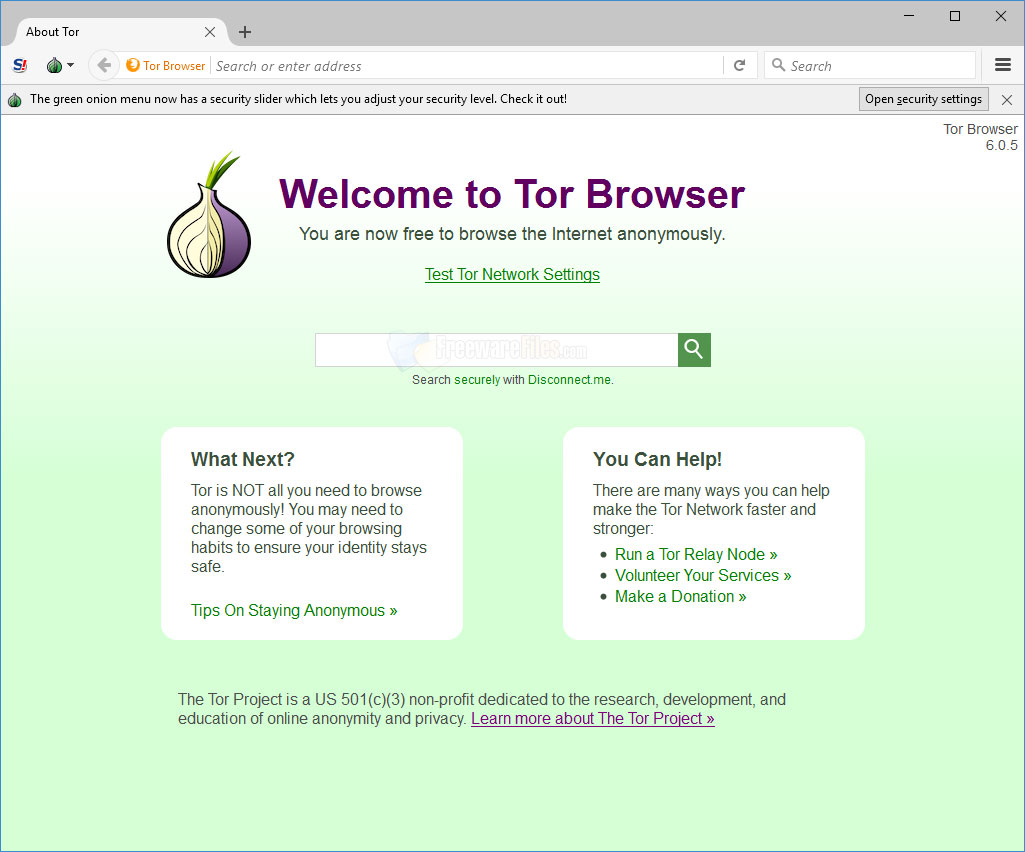Open Run a Tor Relay Node link
The width and height of the screenshot is (1025, 852).
tap(696, 554)
